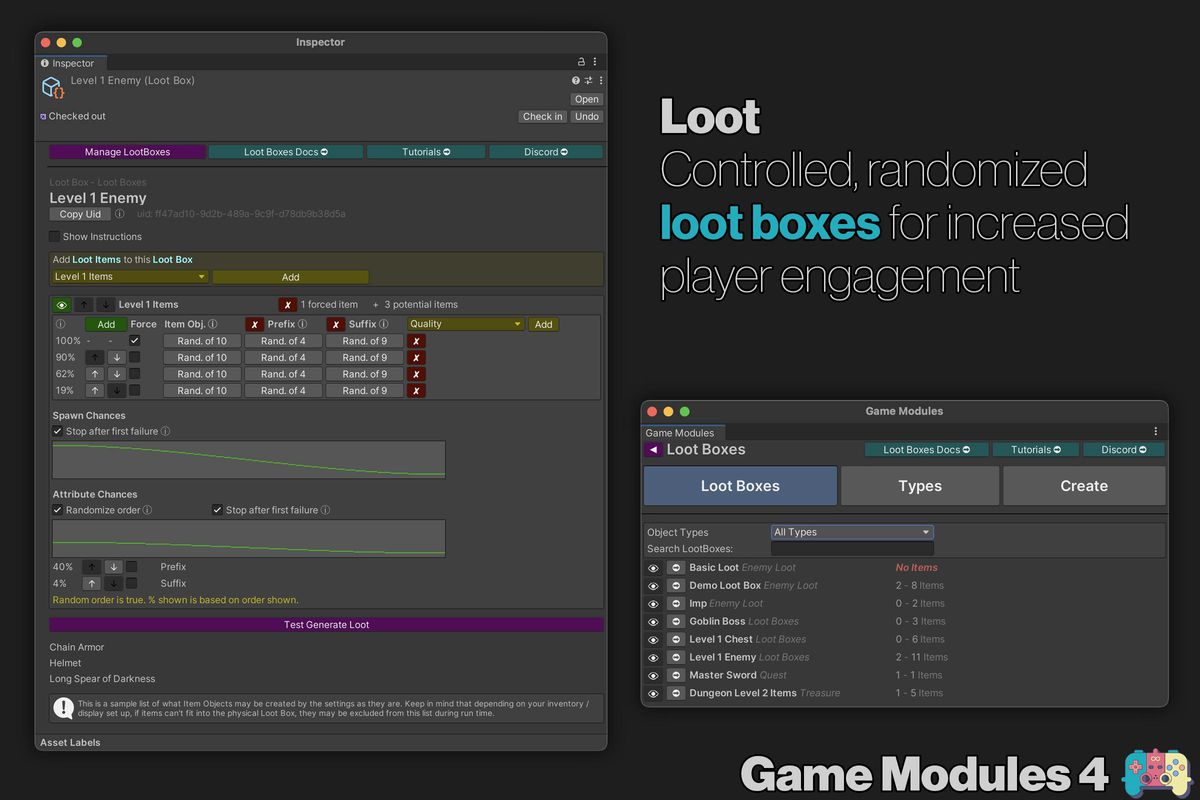Remove the Prefix column with its red X
This screenshot has width=1200, height=800.
[254, 324]
